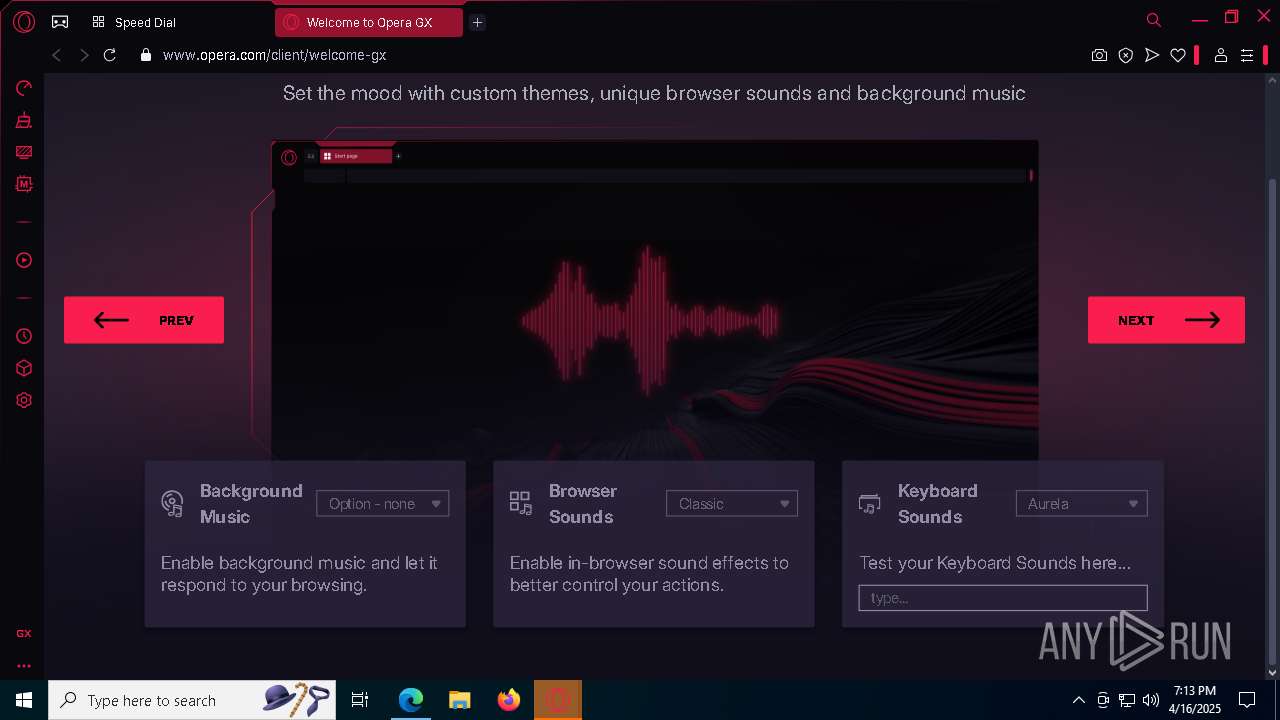Go back with the back arrow
1280x720 pixels.
(56, 56)
